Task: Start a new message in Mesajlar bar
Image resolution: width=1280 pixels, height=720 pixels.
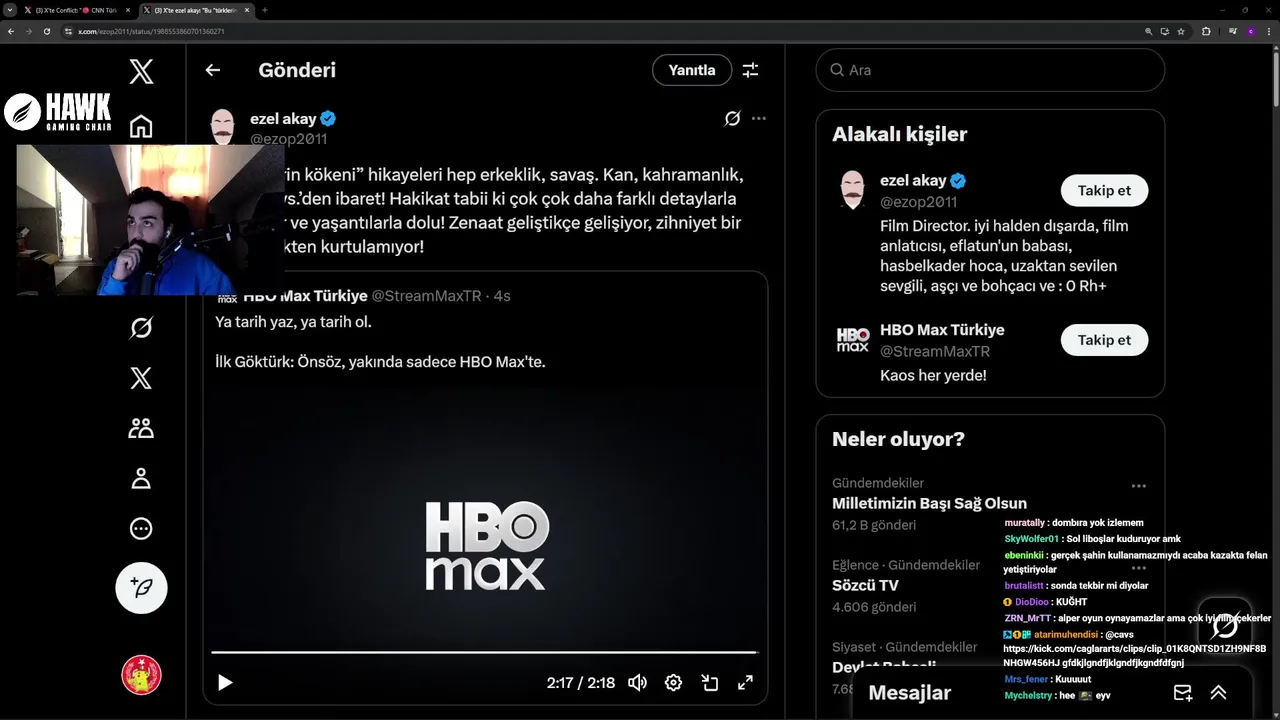Action: 1183,693
